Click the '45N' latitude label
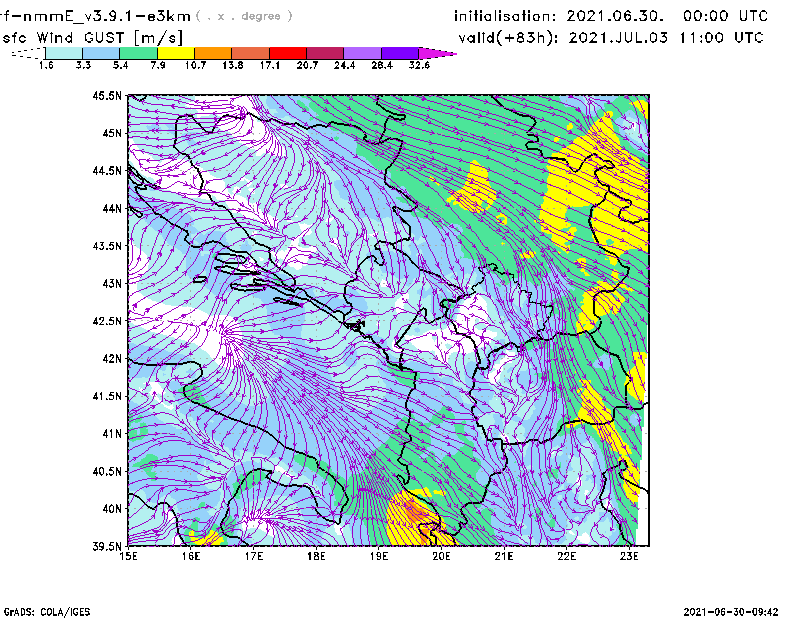 (112, 133)
